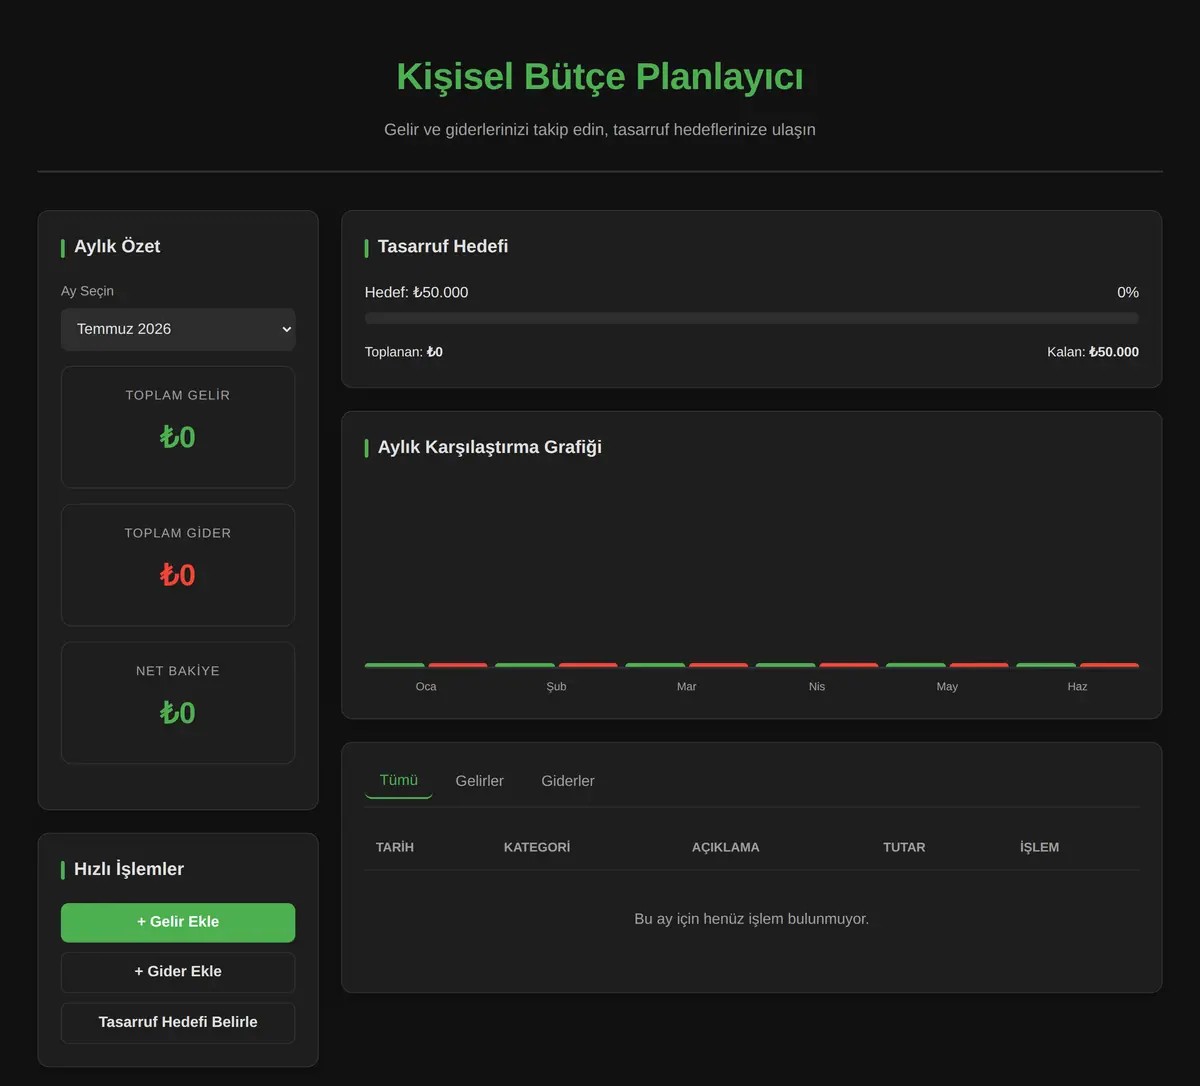This screenshot has width=1200, height=1086.
Task: Select the Toplam Gider summary card
Action: [178, 565]
